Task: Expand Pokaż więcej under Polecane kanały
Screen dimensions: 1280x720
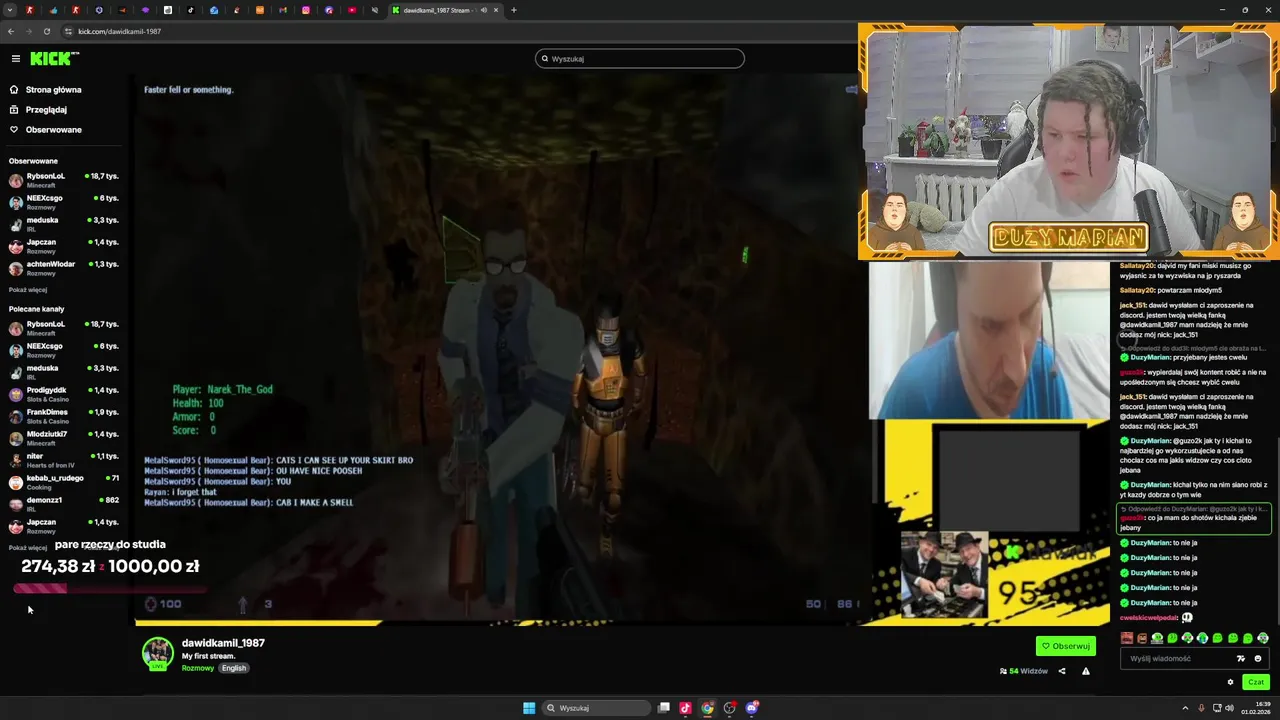Action: click(x=28, y=548)
